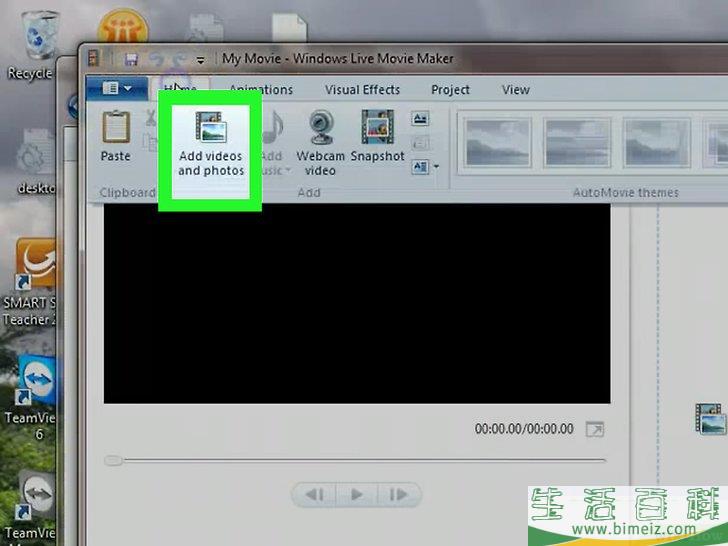
Task: Select the first AutoMovie theme thumbnail
Action: point(497,142)
